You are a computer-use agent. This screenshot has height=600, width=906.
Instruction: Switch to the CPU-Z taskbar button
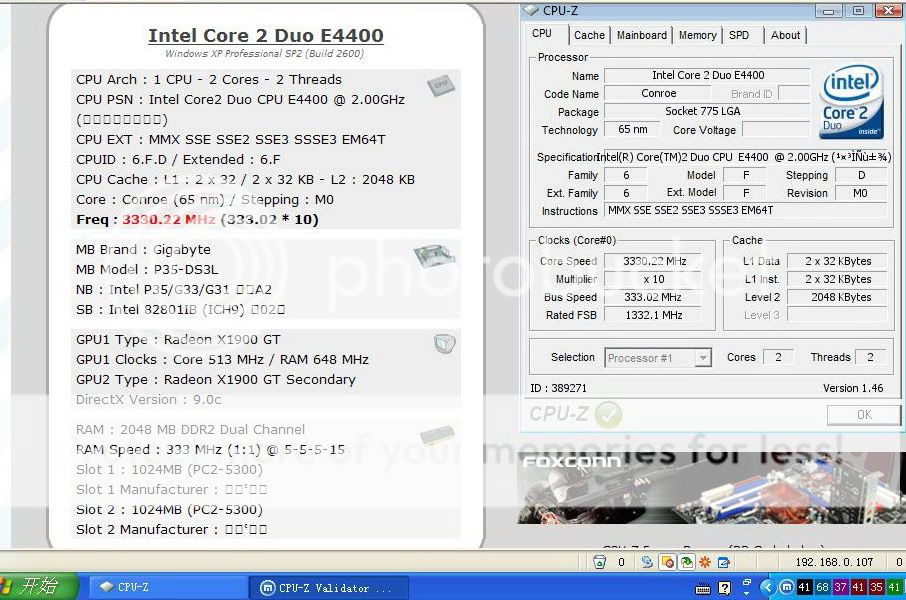[168, 587]
